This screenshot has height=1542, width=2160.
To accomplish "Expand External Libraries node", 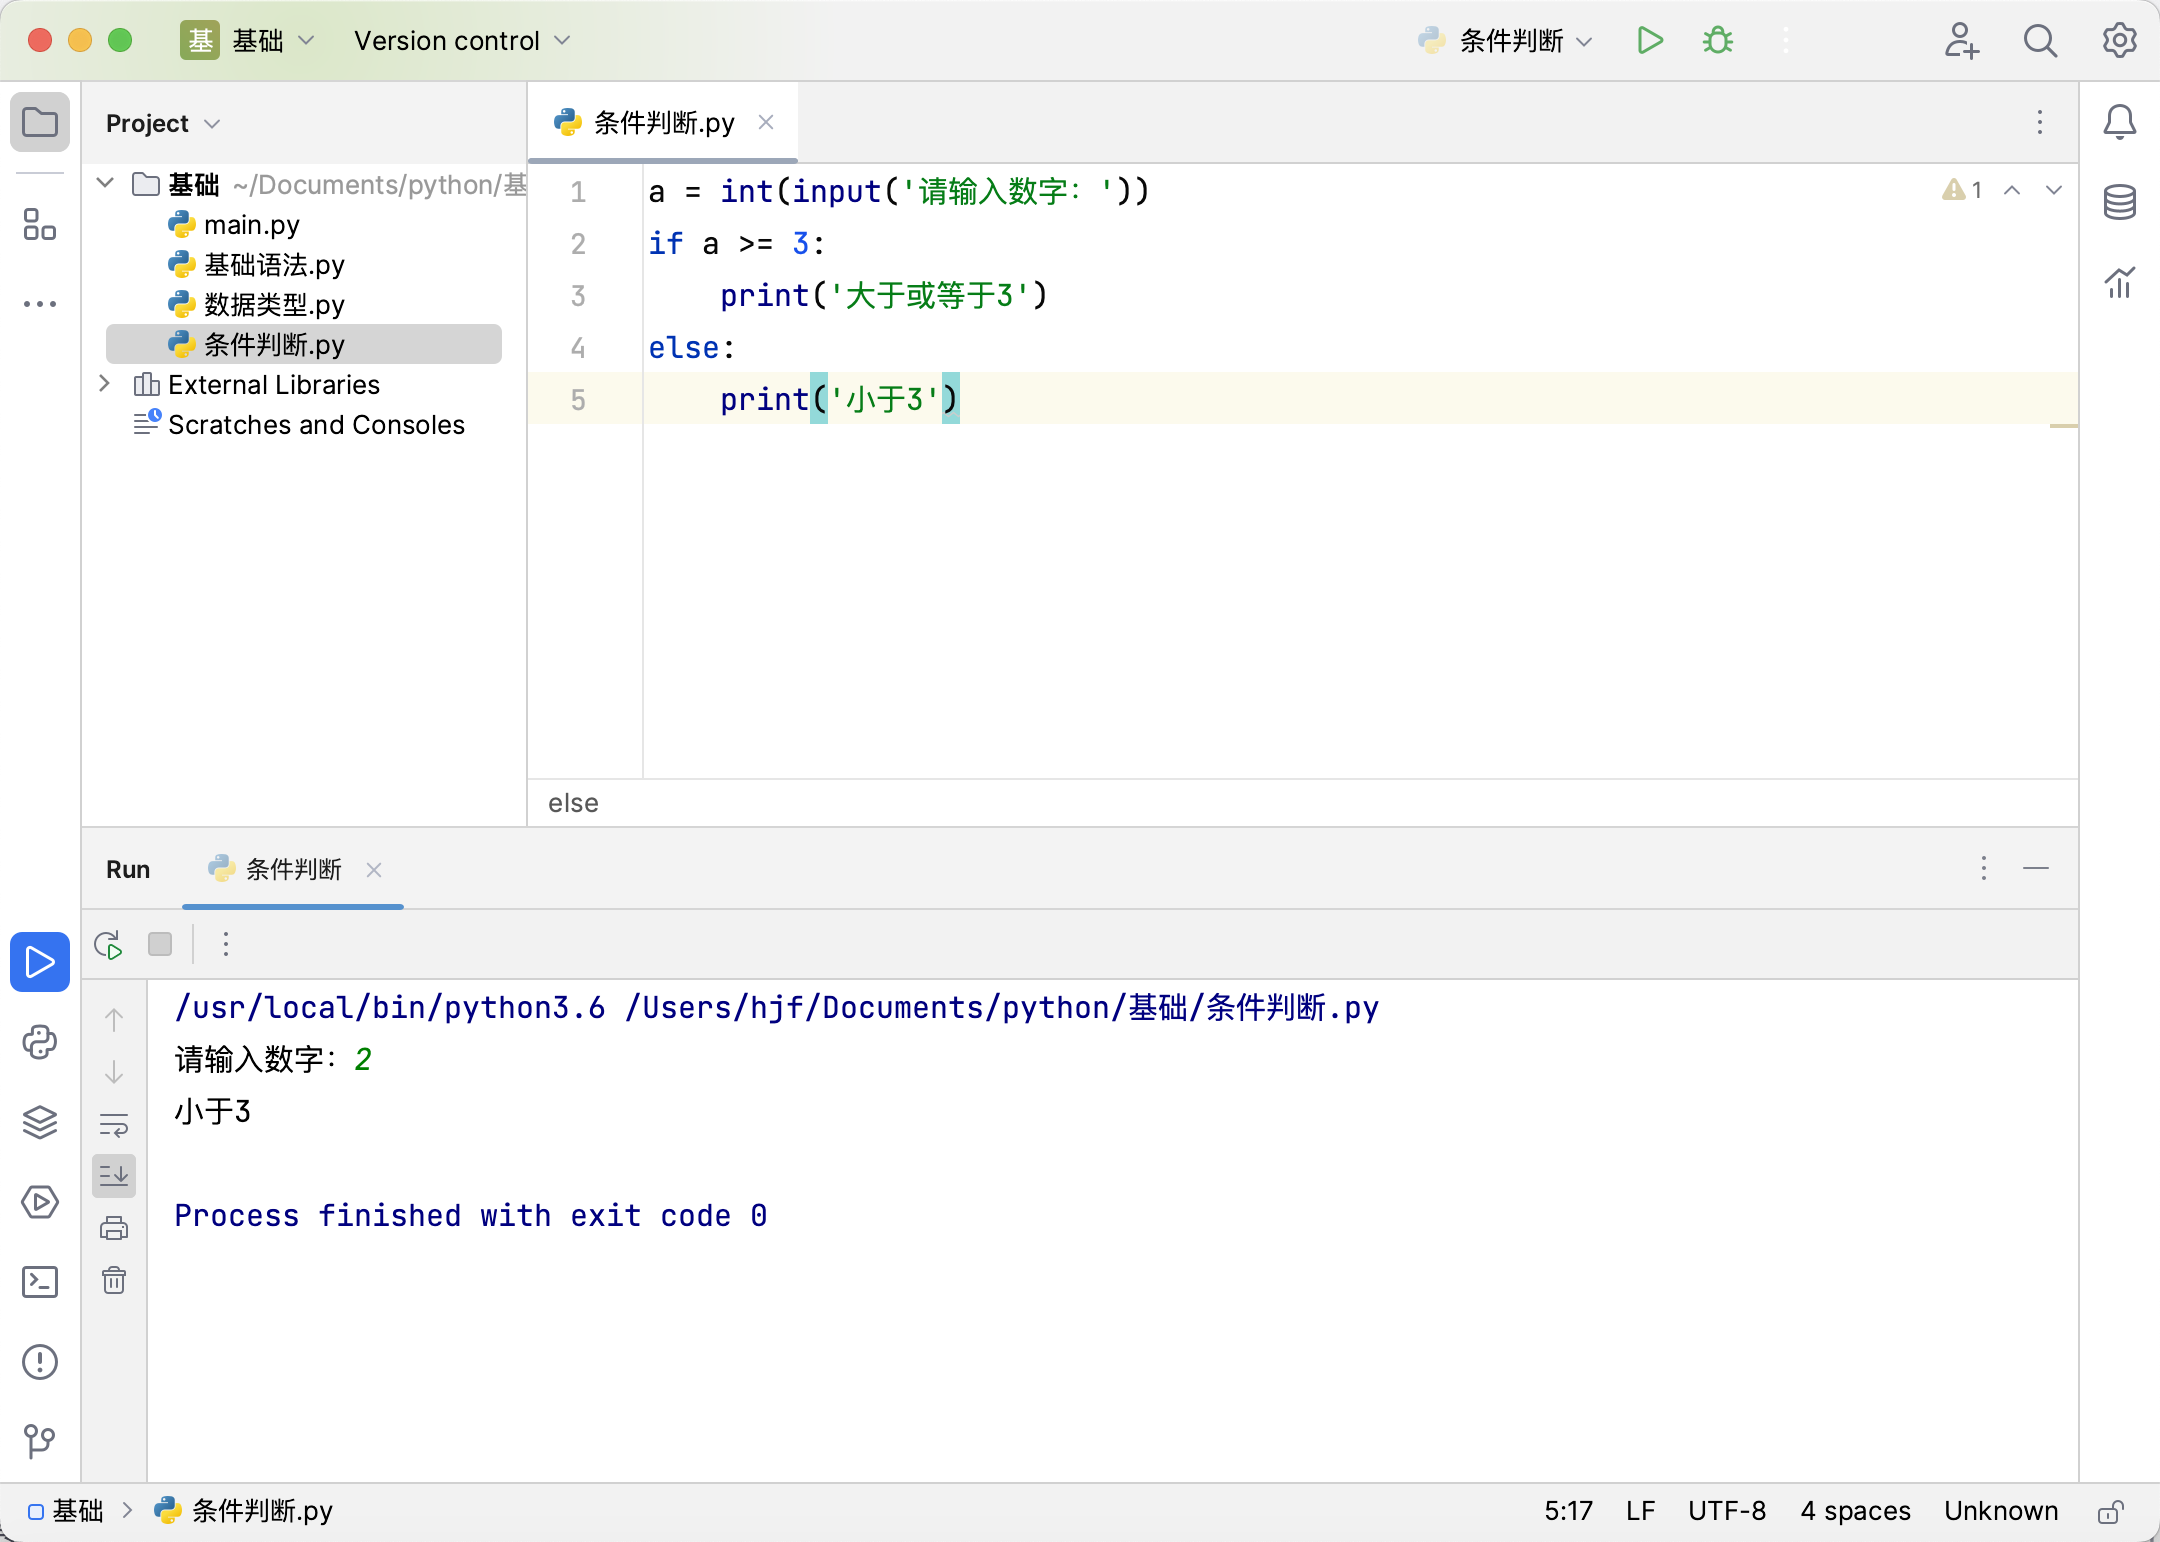I will pos(105,384).
